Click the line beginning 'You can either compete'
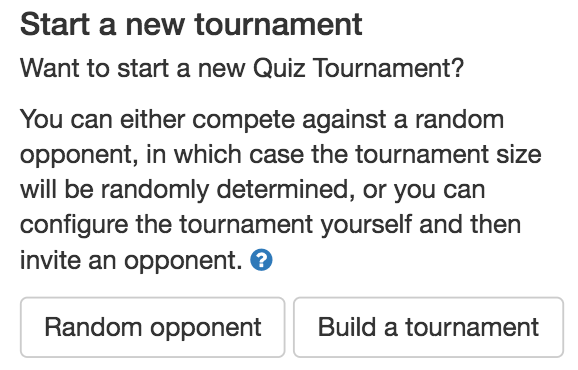Viewport: 578px width, 370px height. coord(262,120)
